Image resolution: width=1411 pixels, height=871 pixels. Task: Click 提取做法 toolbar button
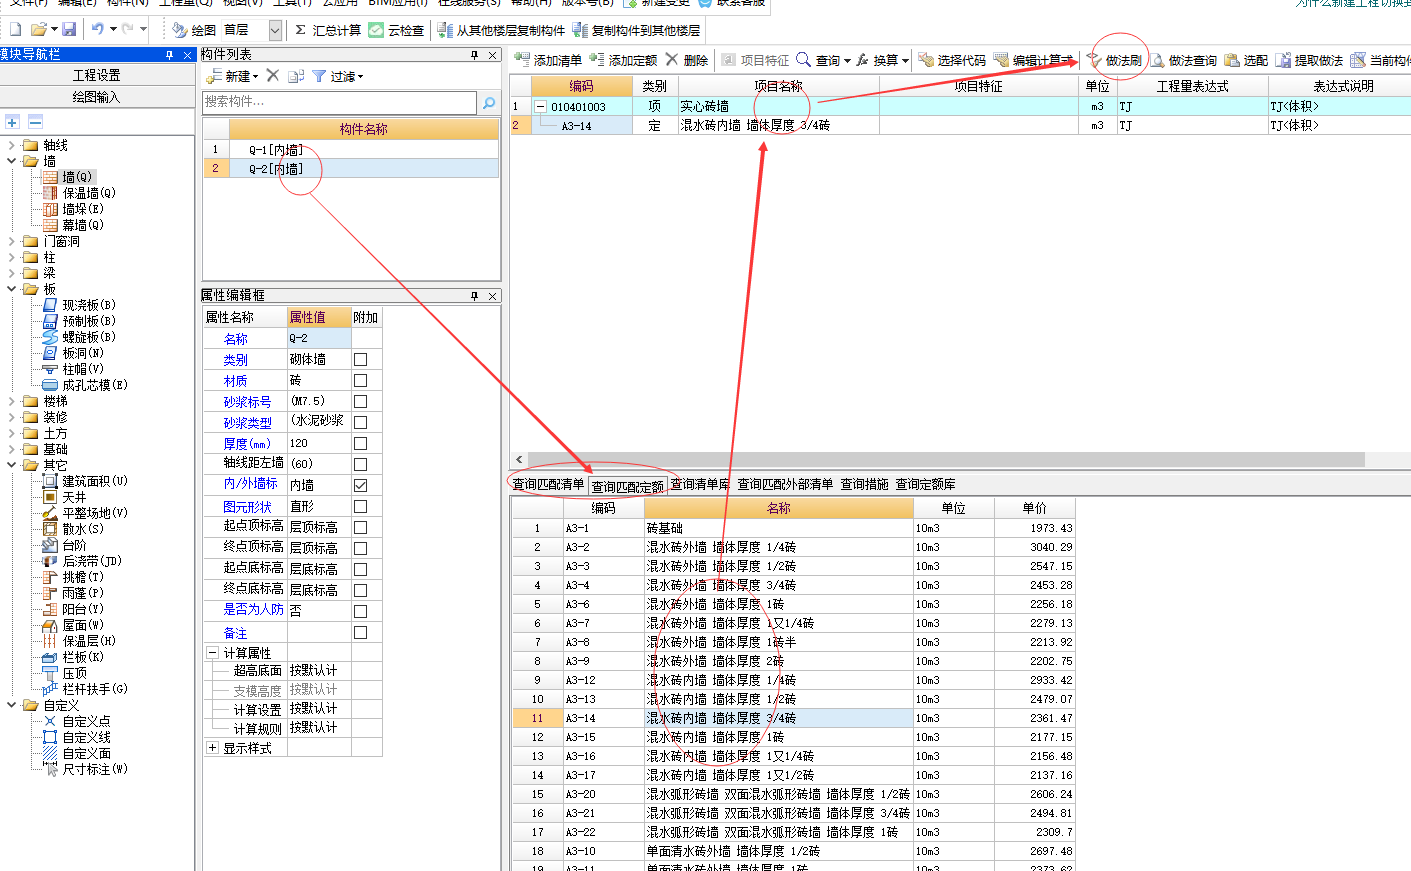[x=1309, y=60]
